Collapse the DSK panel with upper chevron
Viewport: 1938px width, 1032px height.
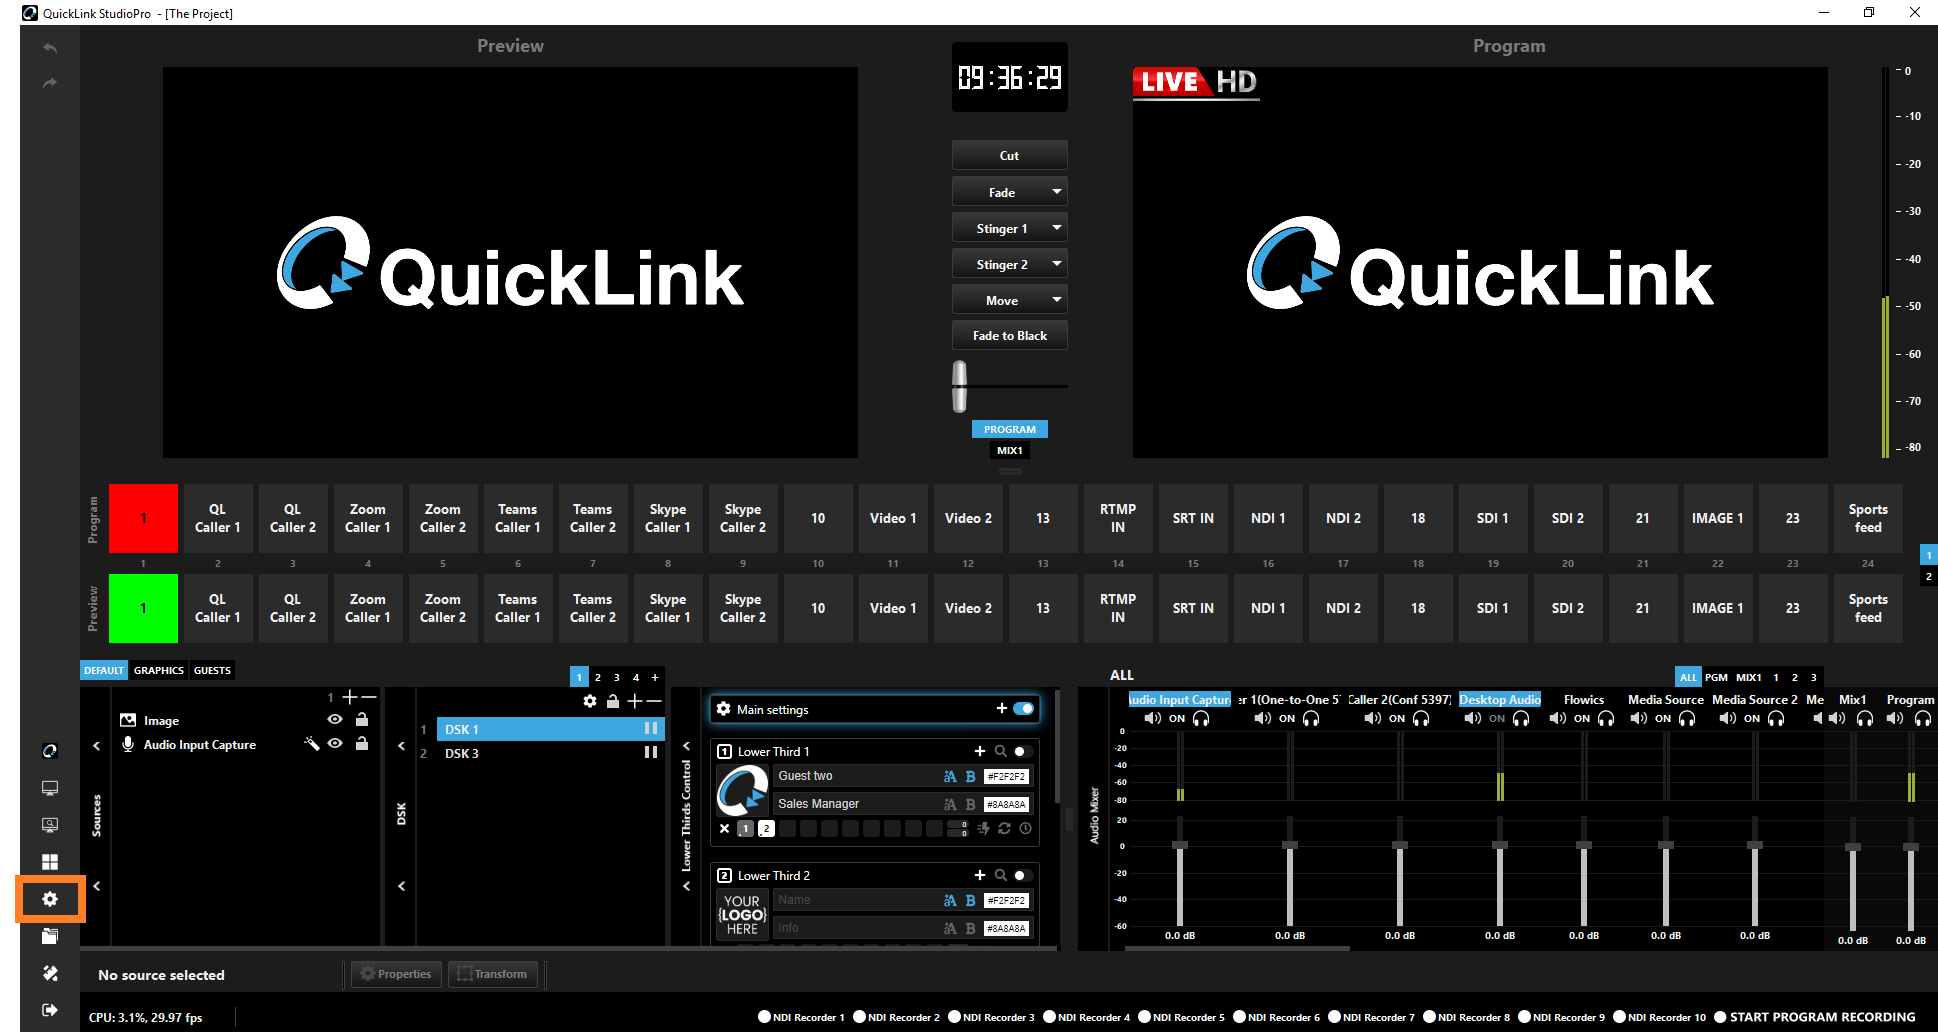(x=401, y=746)
